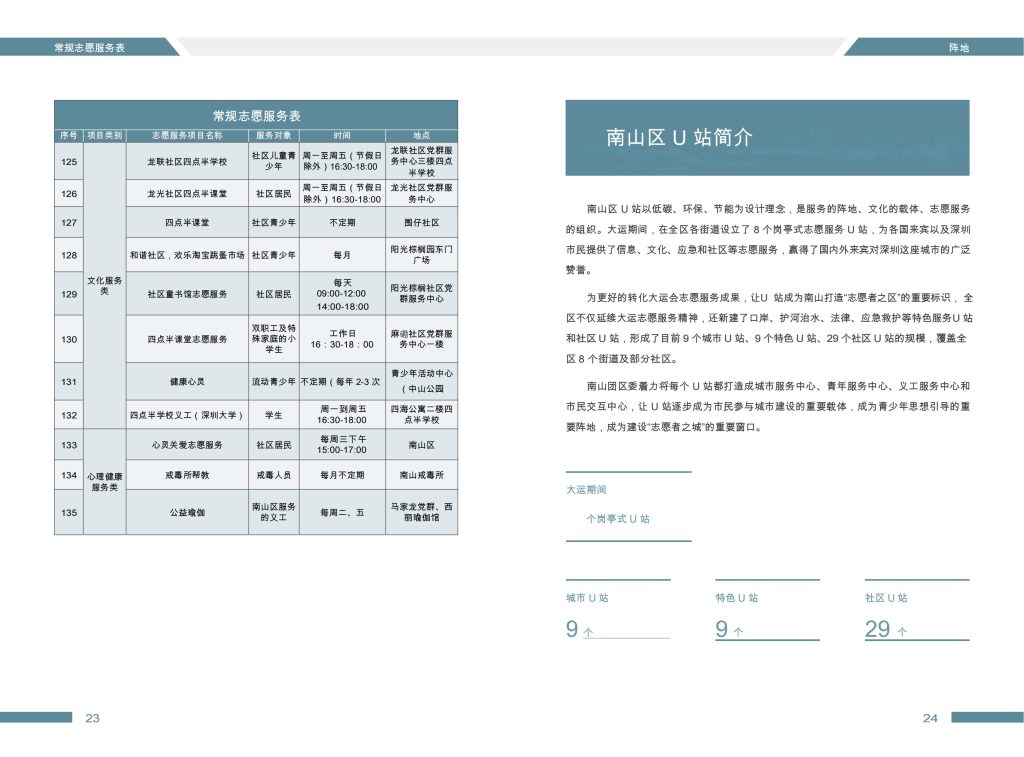Click the '社区 U 站' statistic label
Screen dimensions: 1024x757
pyautogui.click(x=886, y=598)
